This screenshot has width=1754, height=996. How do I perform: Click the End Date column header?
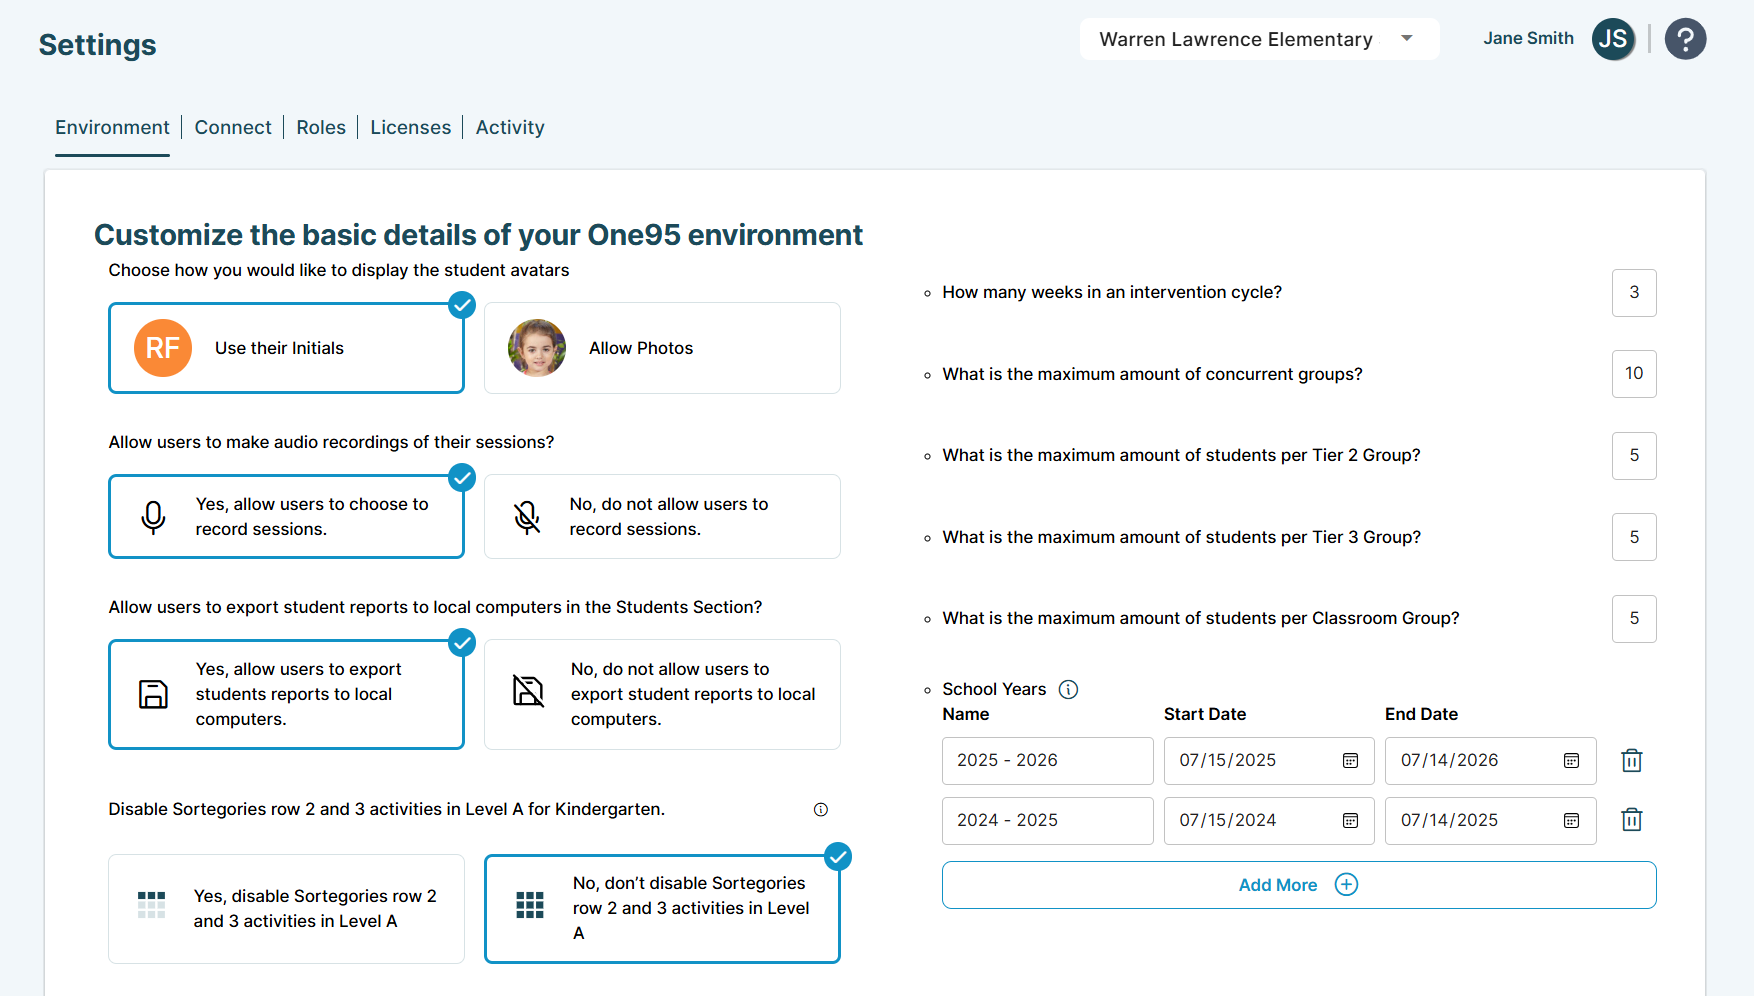pyautogui.click(x=1421, y=714)
